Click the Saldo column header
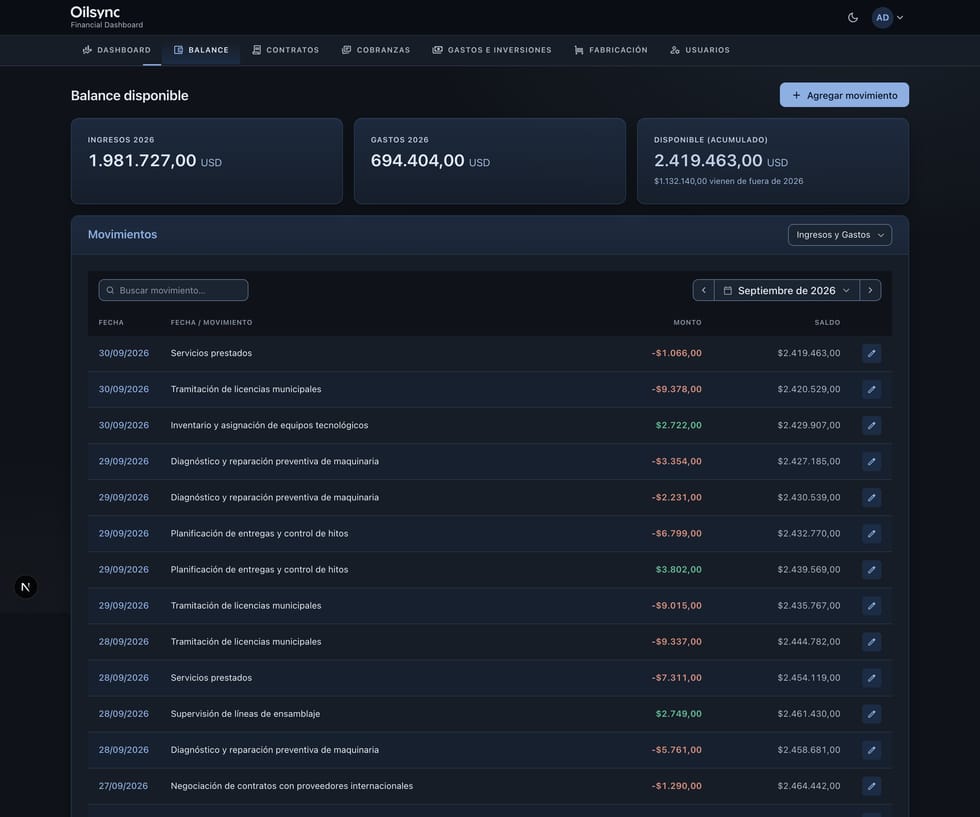Image resolution: width=980 pixels, height=817 pixels. [x=827, y=323]
